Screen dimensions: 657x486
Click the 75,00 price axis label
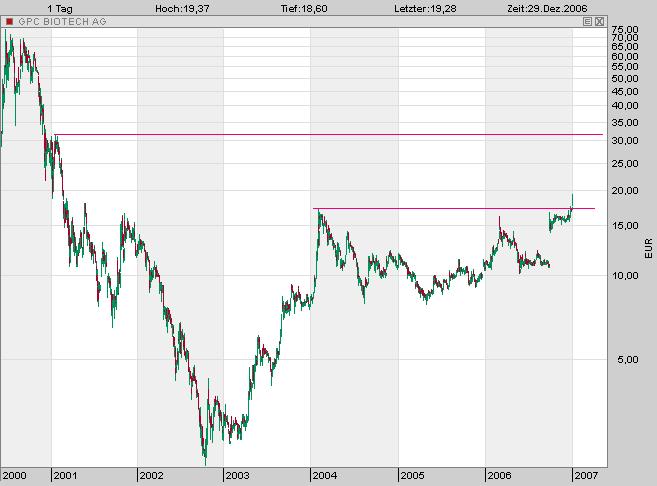[x=625, y=31]
